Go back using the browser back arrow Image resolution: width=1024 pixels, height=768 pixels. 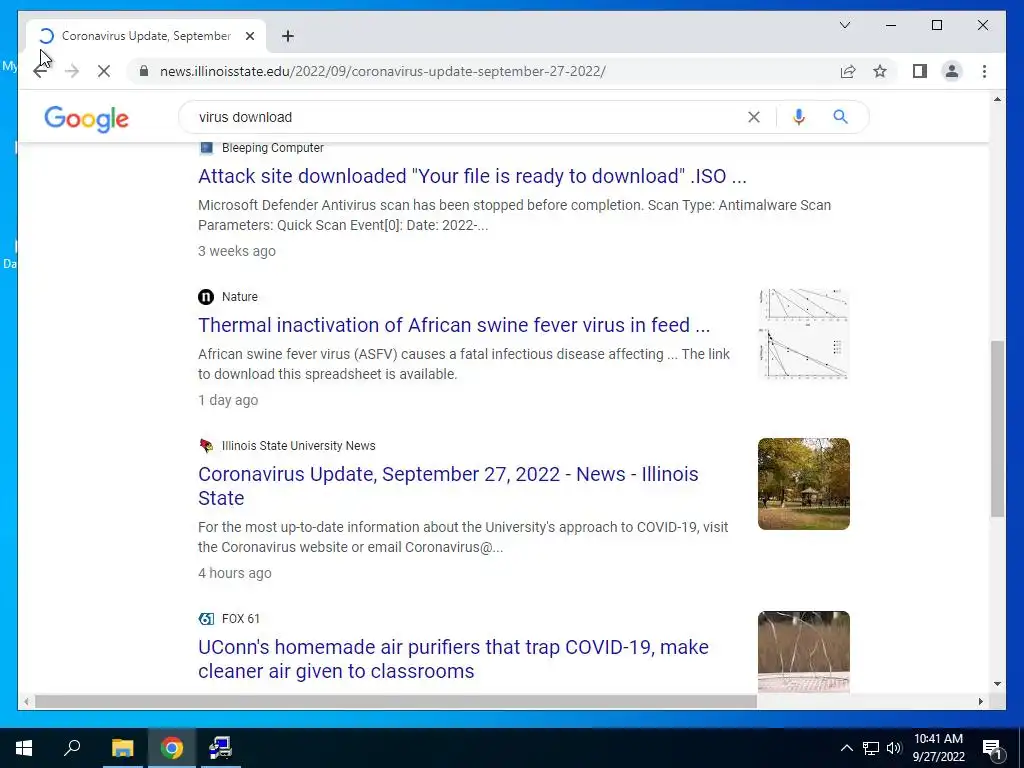pos(40,71)
